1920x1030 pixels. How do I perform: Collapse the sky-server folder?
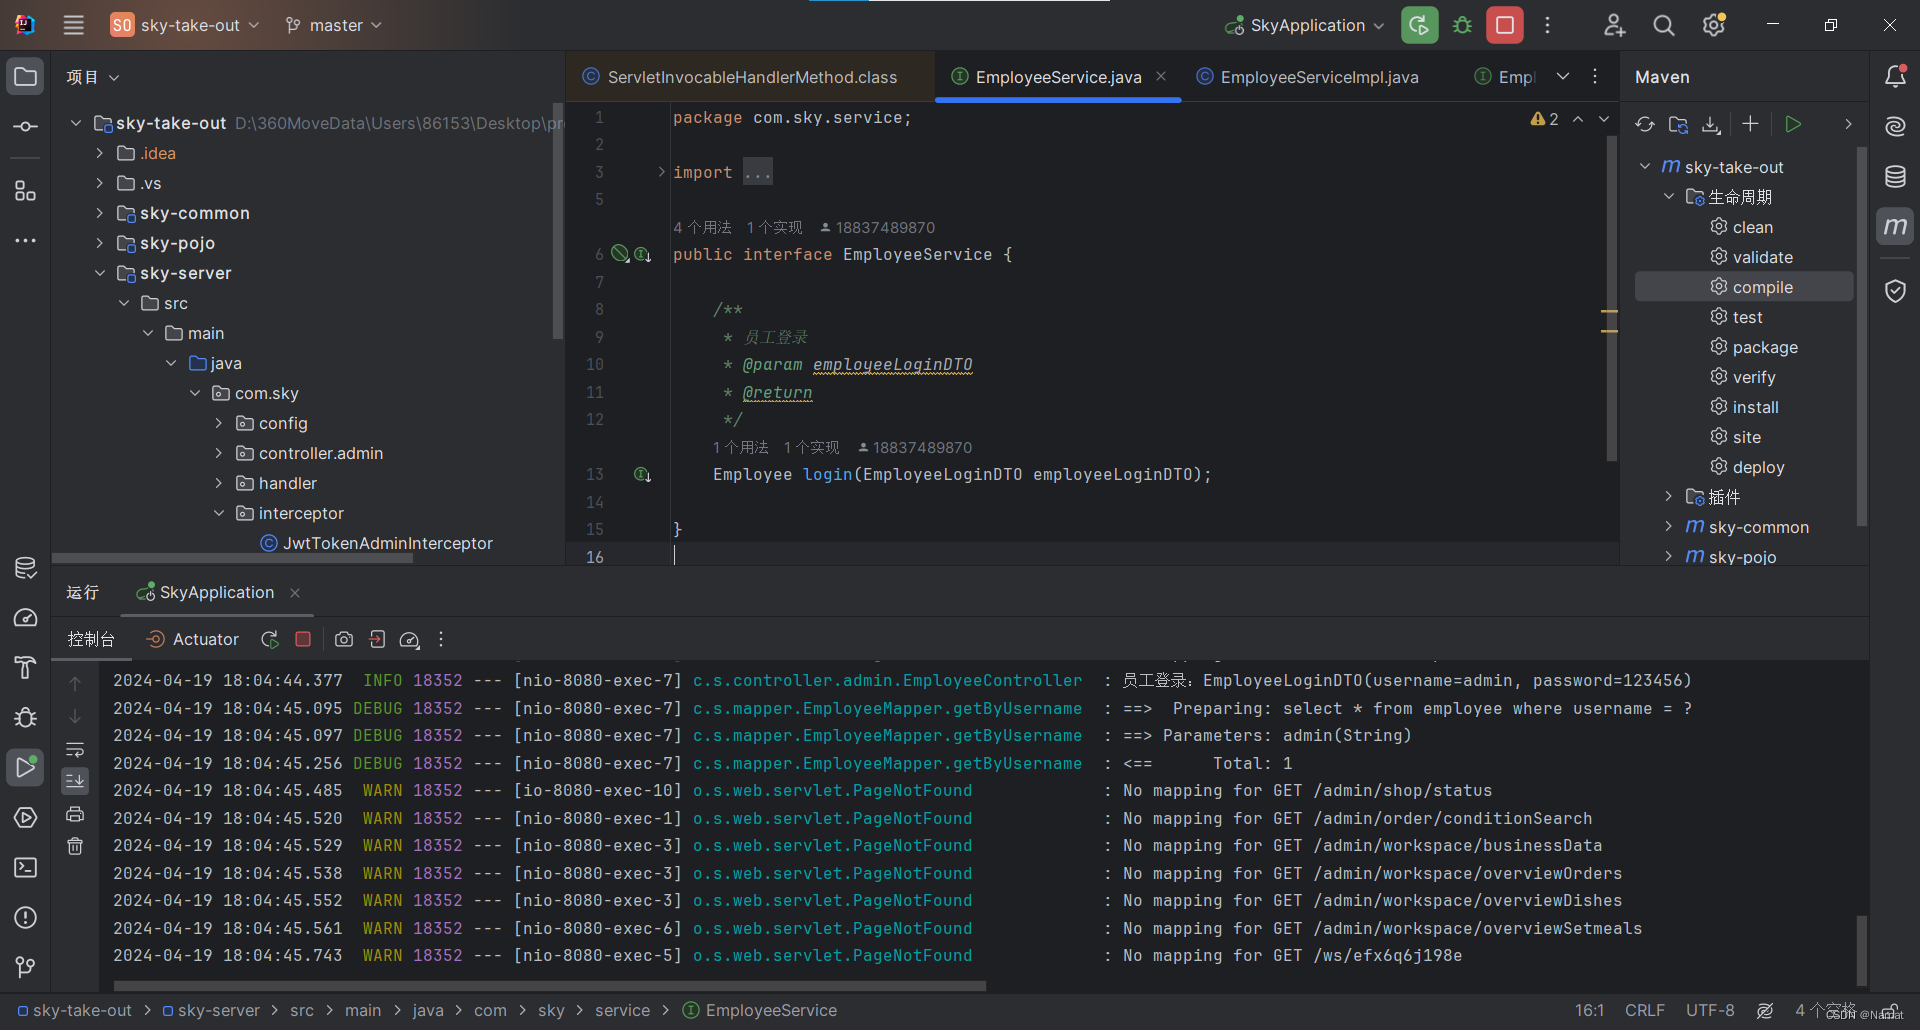(99, 273)
